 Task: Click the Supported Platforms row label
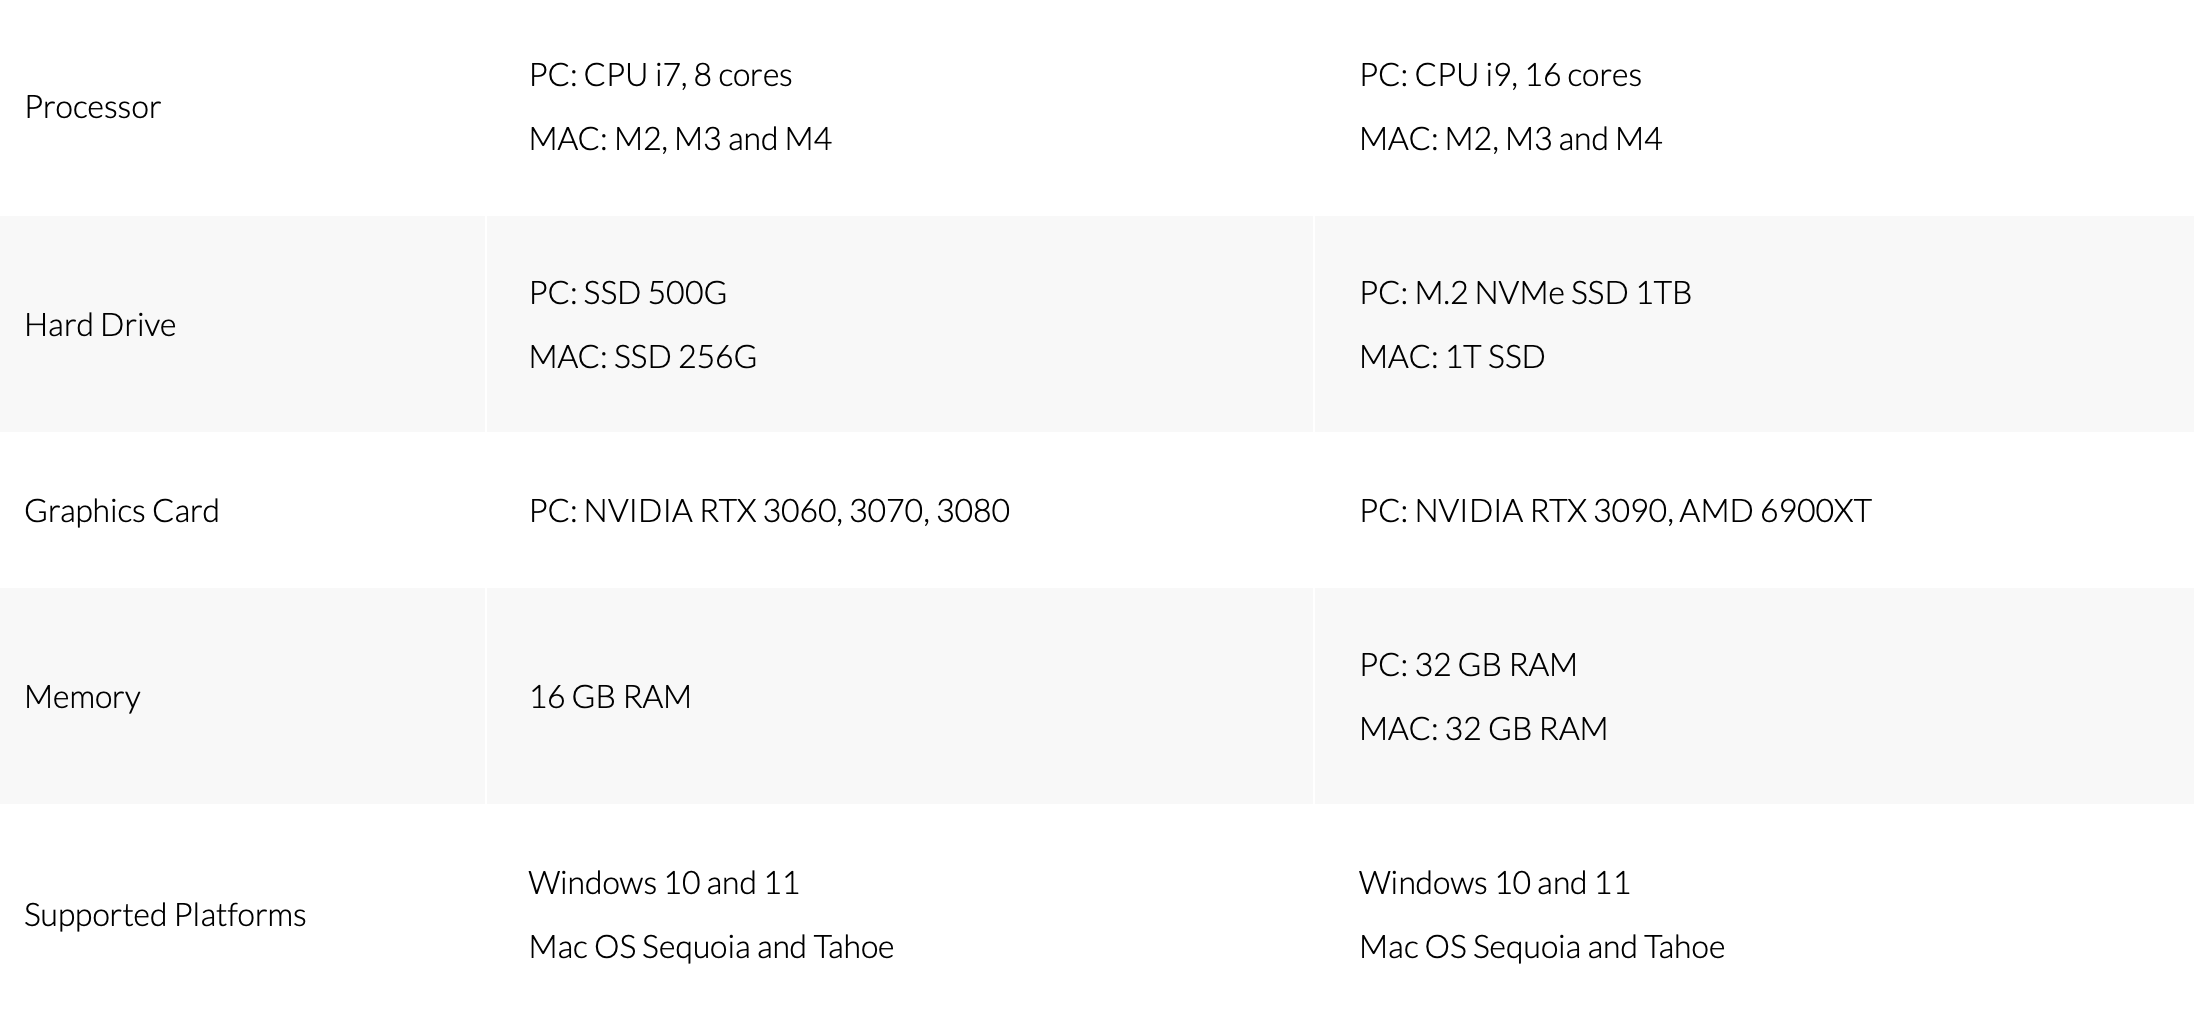(165, 915)
